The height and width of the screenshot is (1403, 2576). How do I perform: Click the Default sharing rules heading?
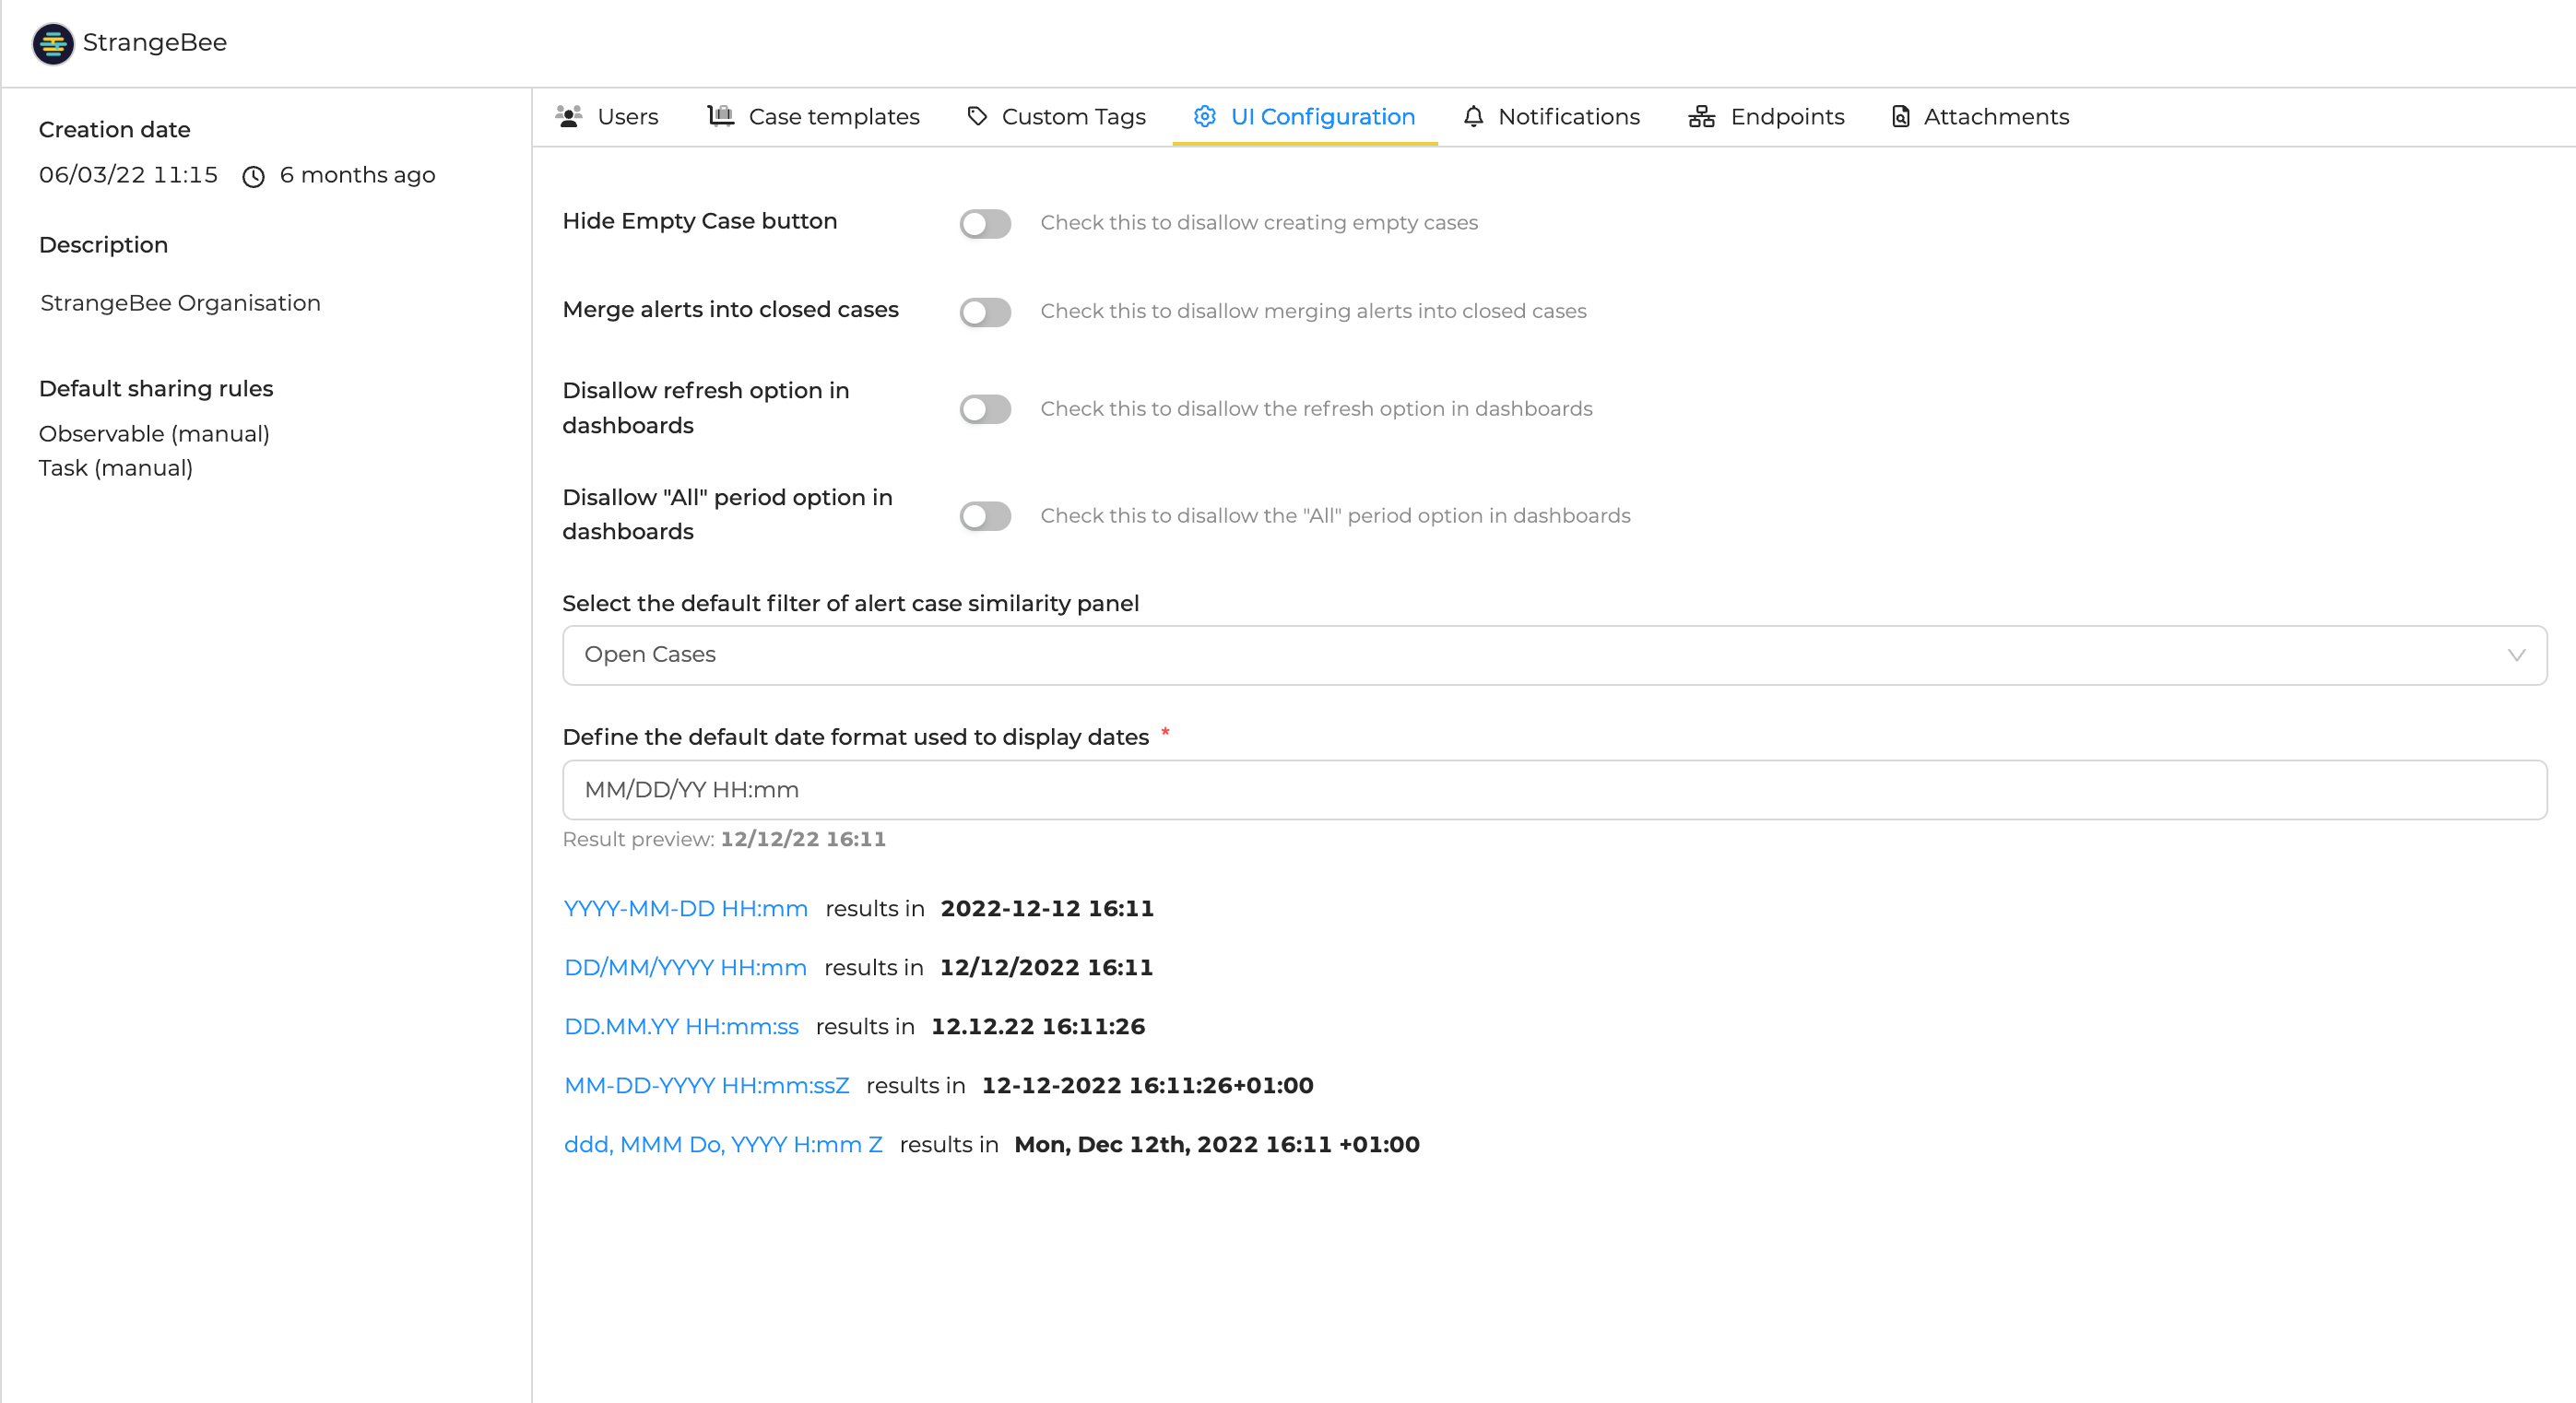point(156,389)
